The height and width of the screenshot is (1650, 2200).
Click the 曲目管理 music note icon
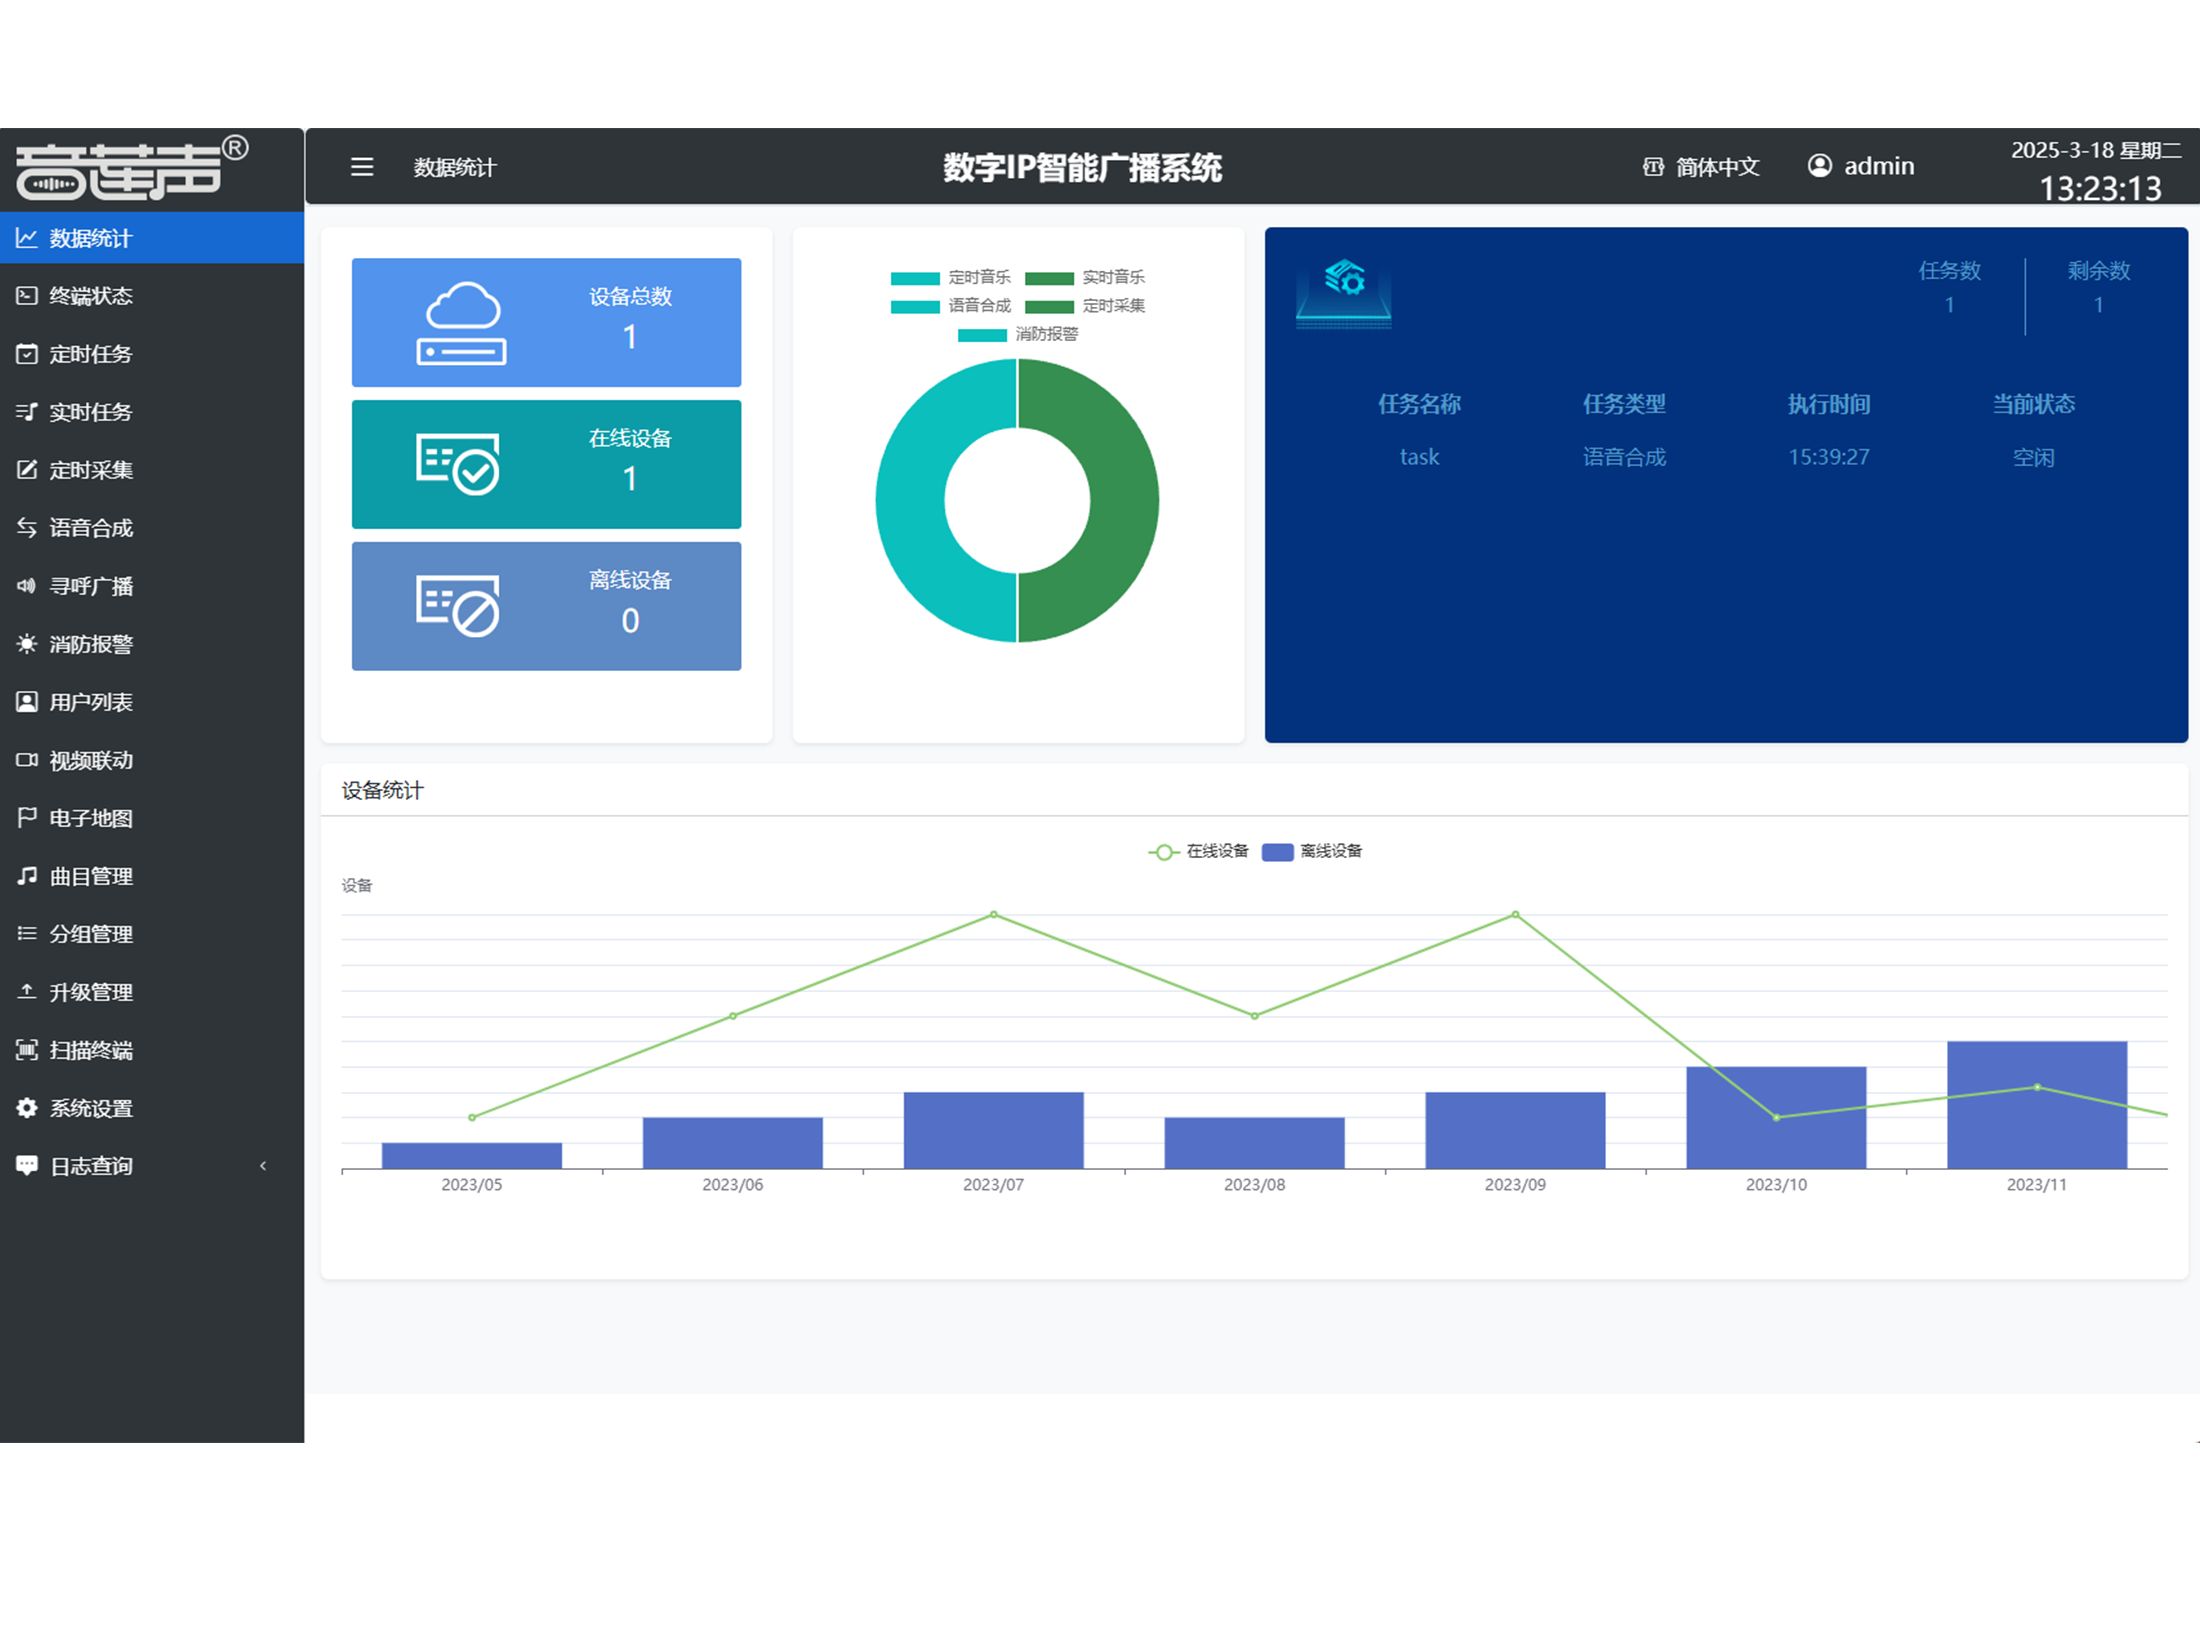[x=27, y=876]
